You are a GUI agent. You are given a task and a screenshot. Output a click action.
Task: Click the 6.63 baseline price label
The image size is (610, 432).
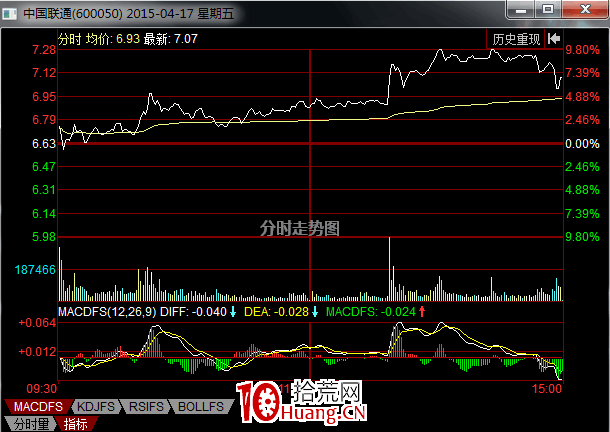coord(44,144)
